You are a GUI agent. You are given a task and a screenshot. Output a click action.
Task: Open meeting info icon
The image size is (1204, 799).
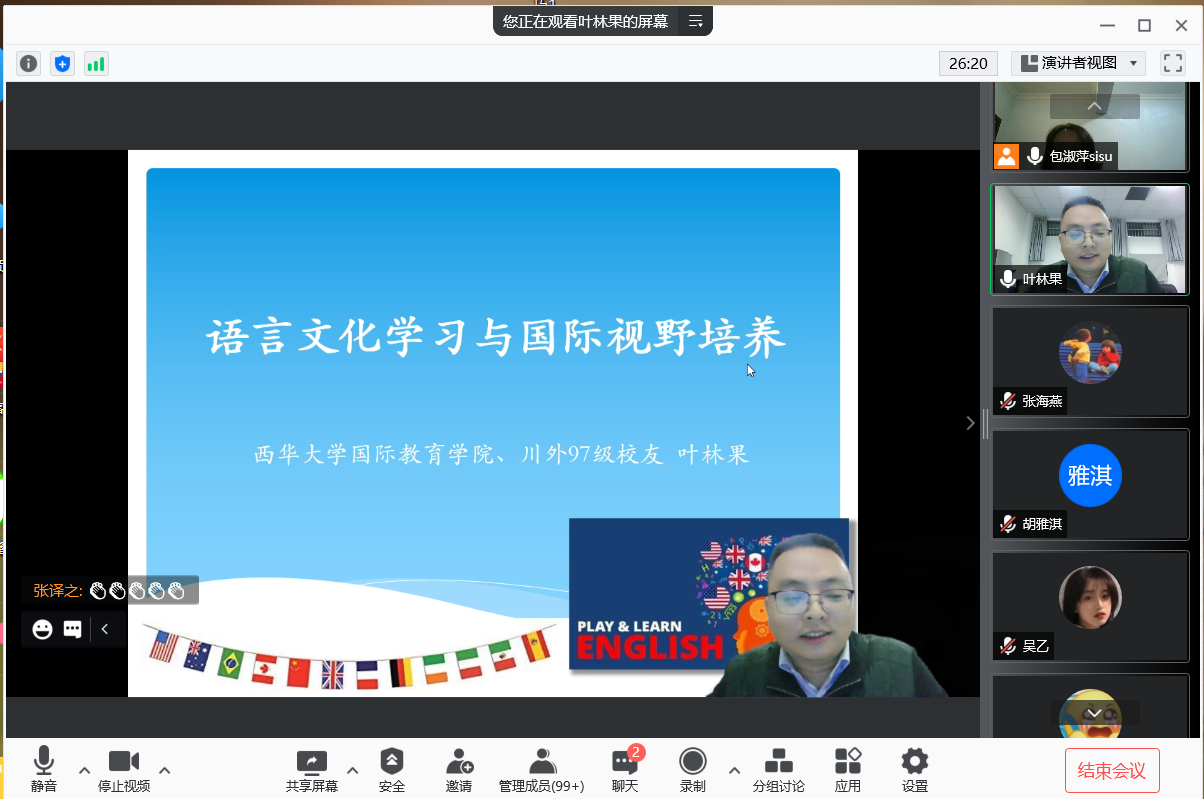click(x=29, y=64)
